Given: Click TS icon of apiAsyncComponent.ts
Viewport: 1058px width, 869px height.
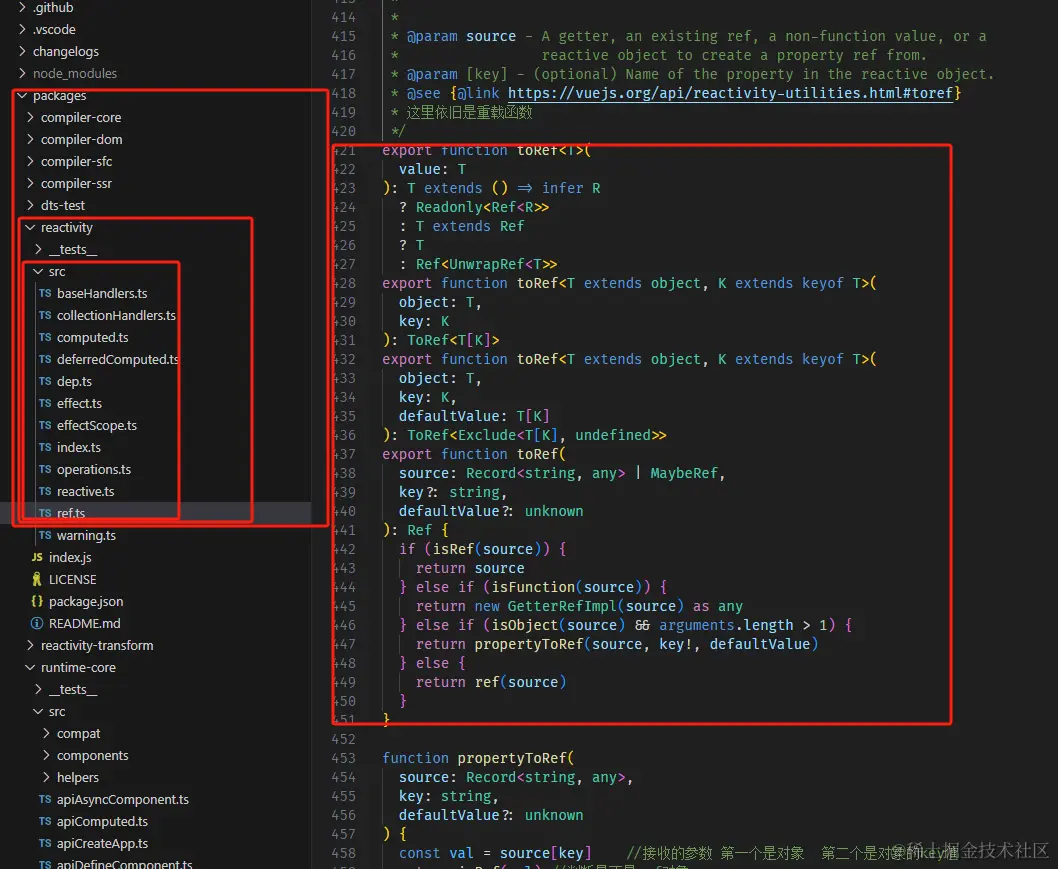Looking at the screenshot, I should (45, 800).
